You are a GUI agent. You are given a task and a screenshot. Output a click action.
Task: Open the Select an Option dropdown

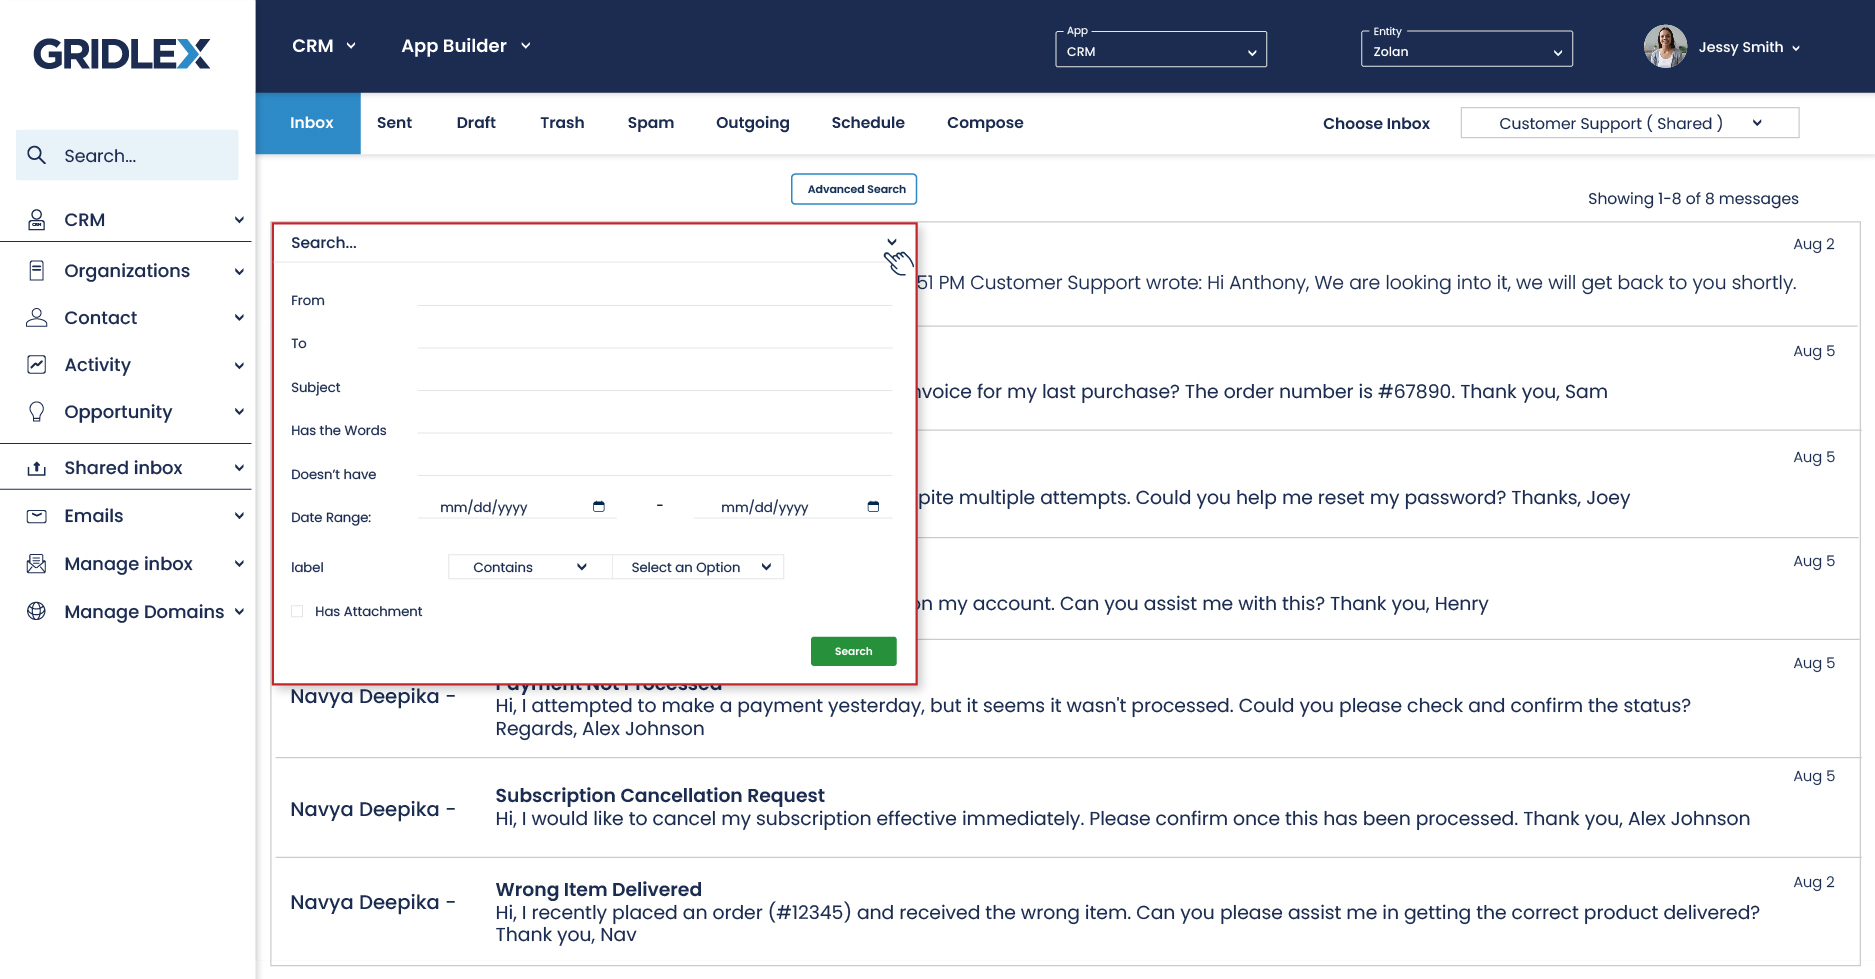click(x=700, y=567)
